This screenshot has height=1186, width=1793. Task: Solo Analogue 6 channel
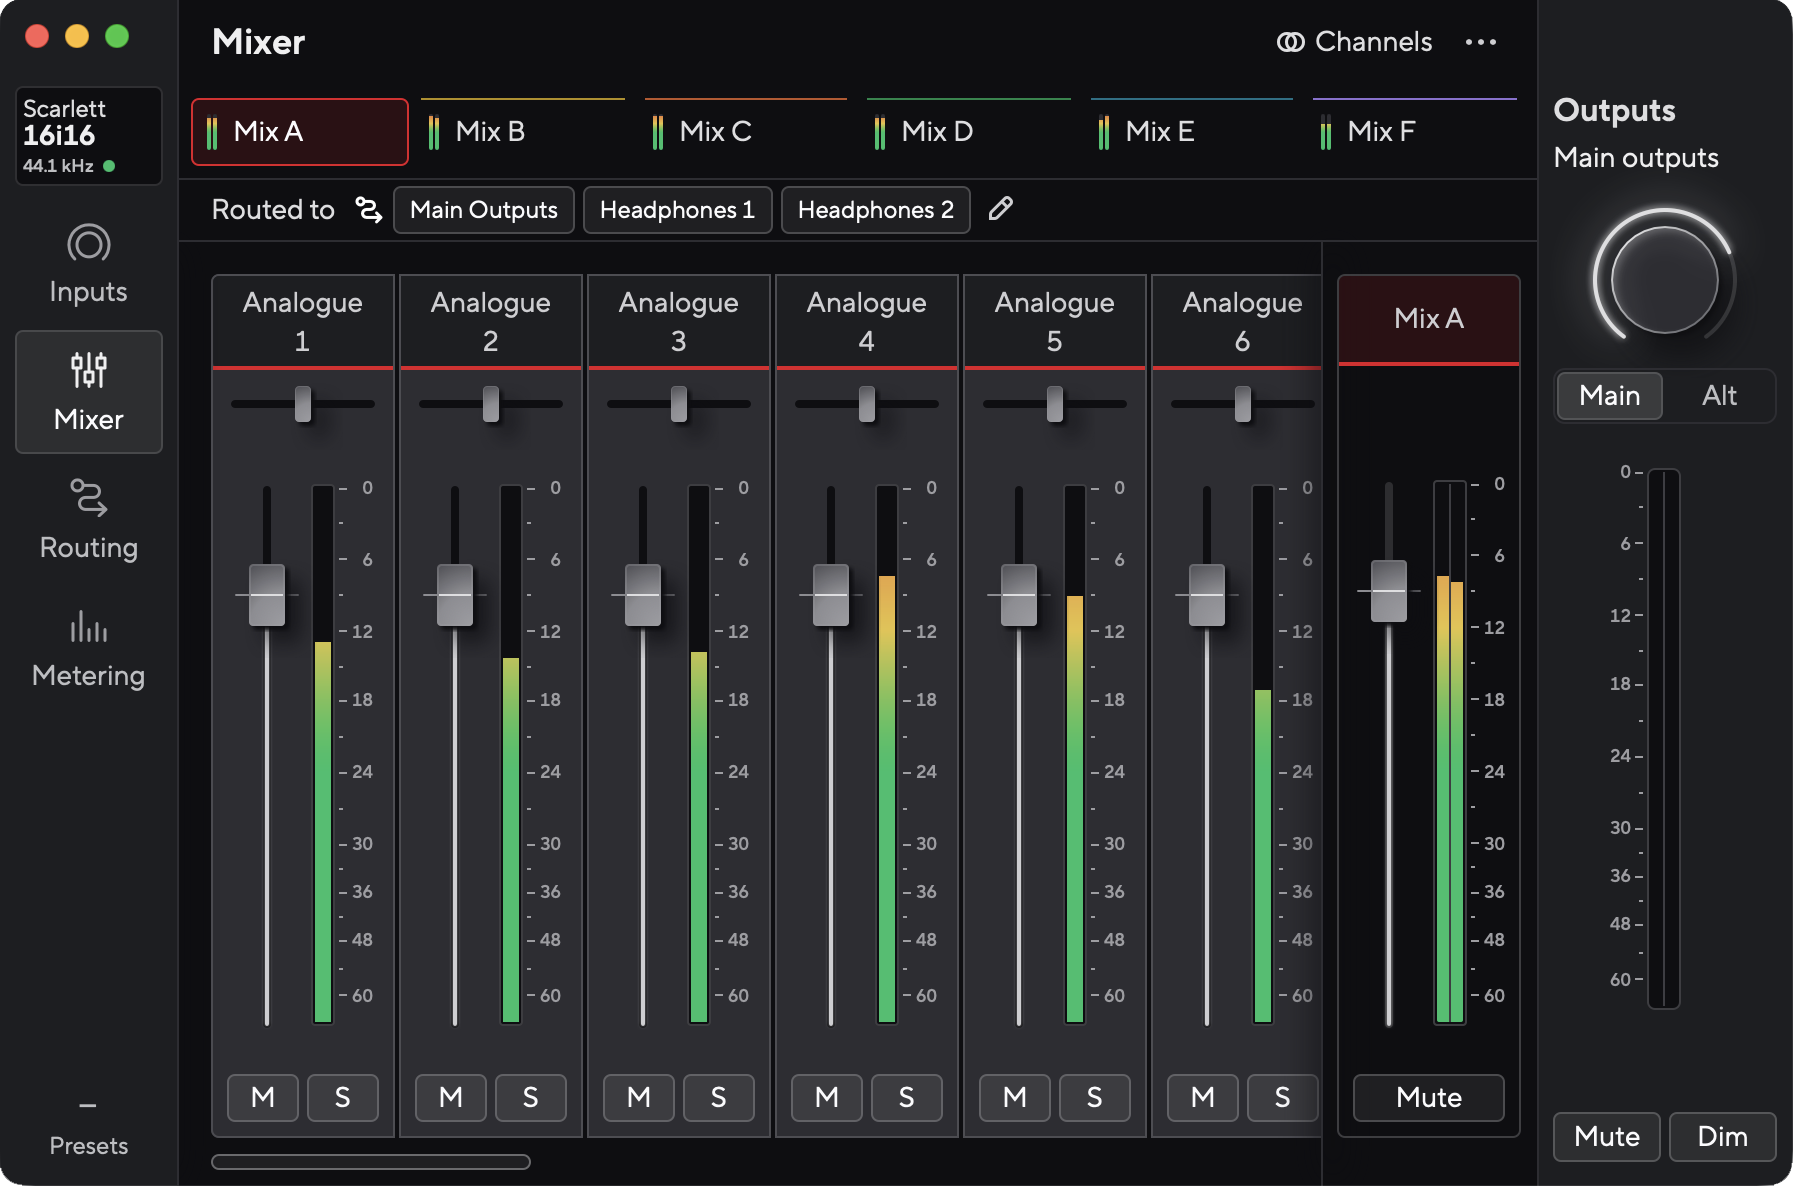(x=1283, y=1098)
